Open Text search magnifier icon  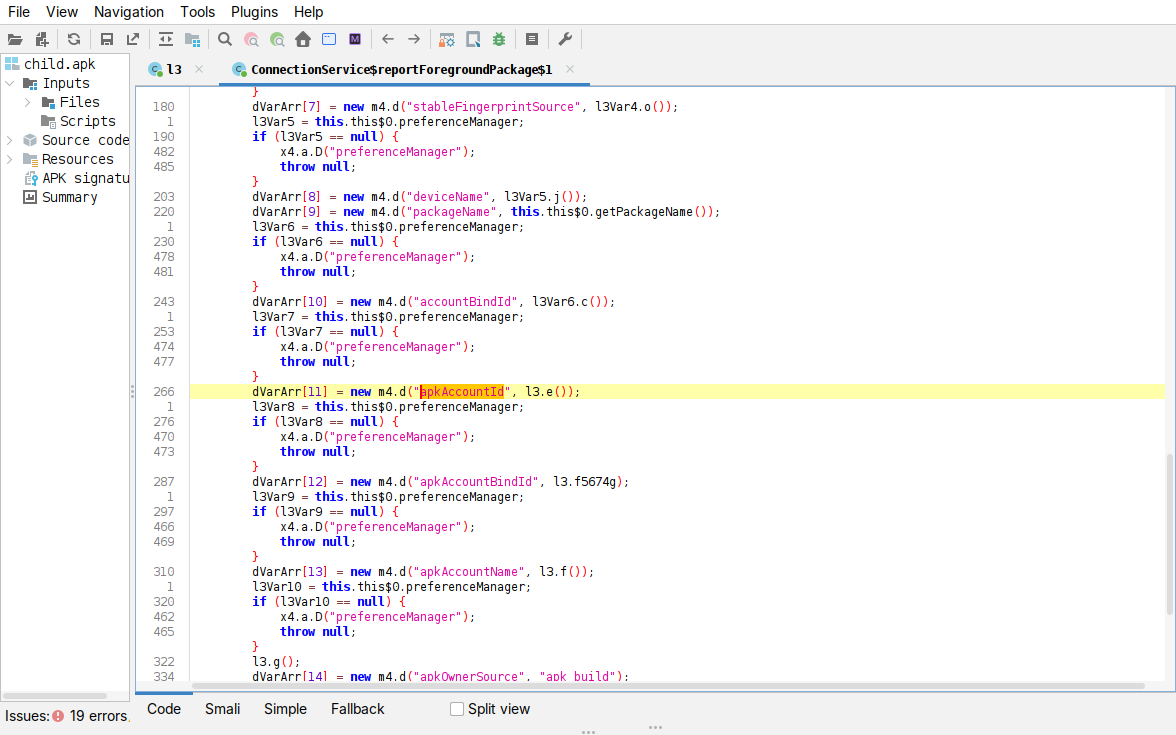[225, 40]
